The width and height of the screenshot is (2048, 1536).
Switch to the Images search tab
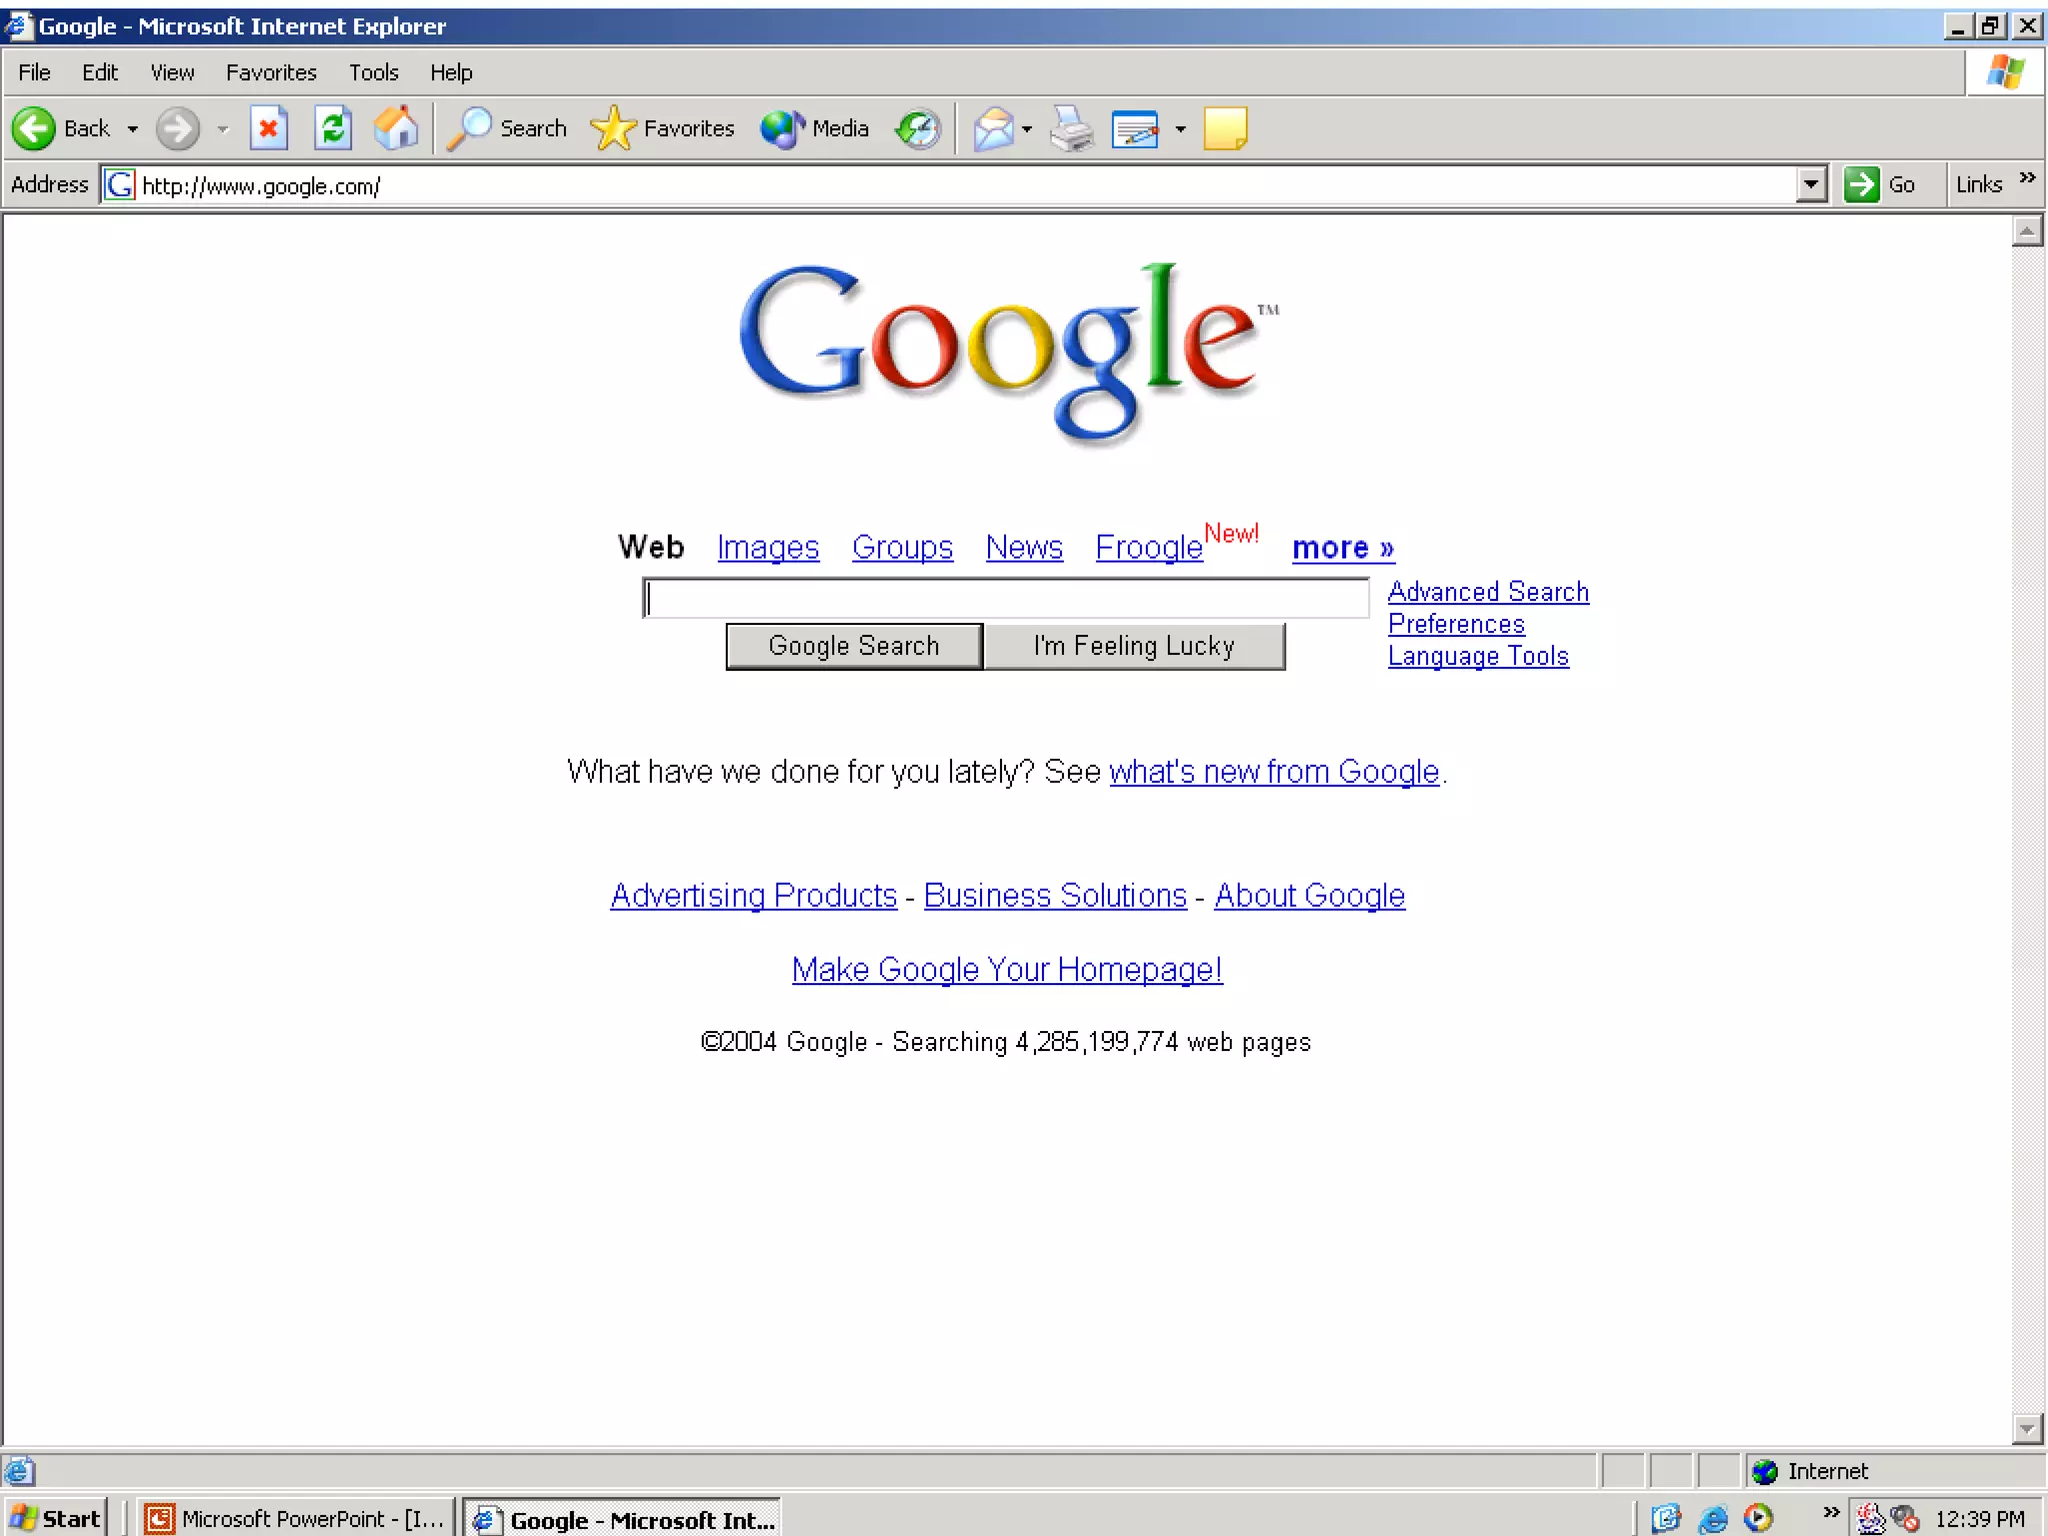tap(767, 548)
